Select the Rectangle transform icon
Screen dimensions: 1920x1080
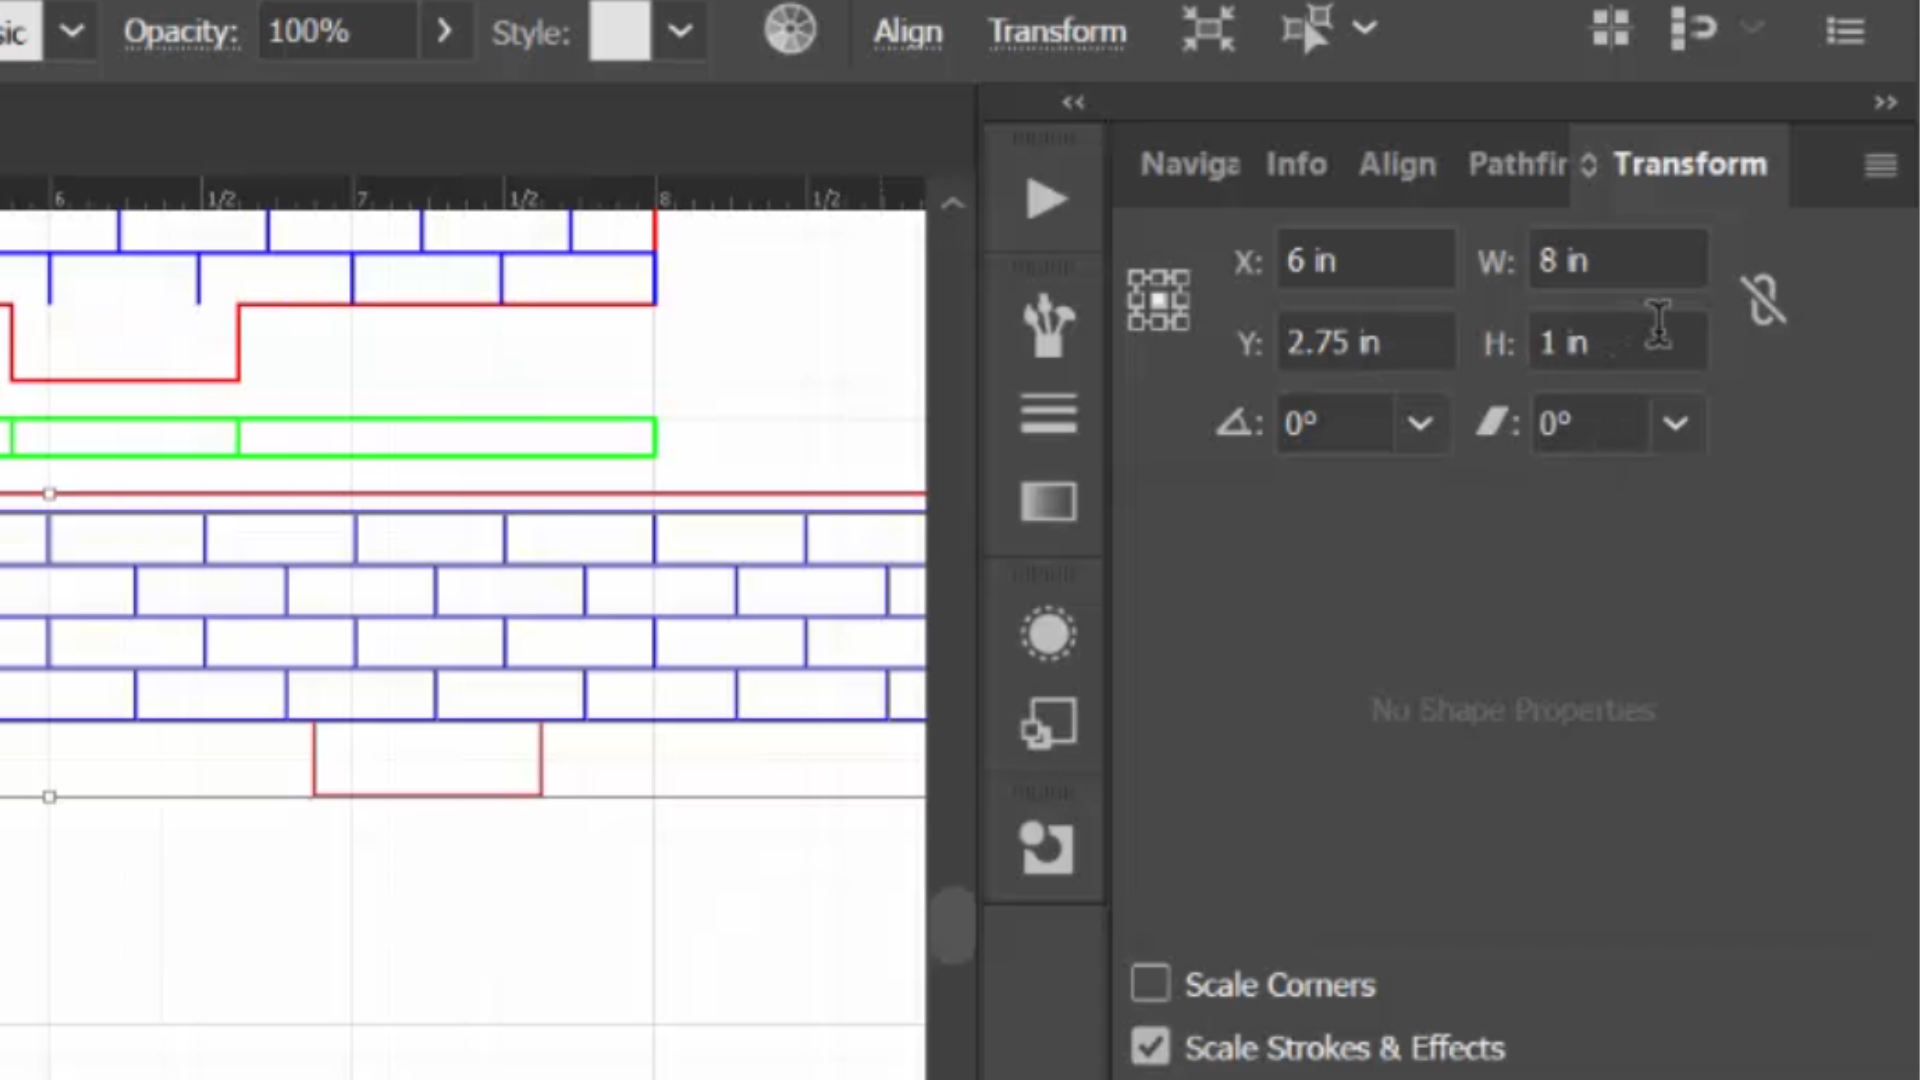[x=1159, y=302]
